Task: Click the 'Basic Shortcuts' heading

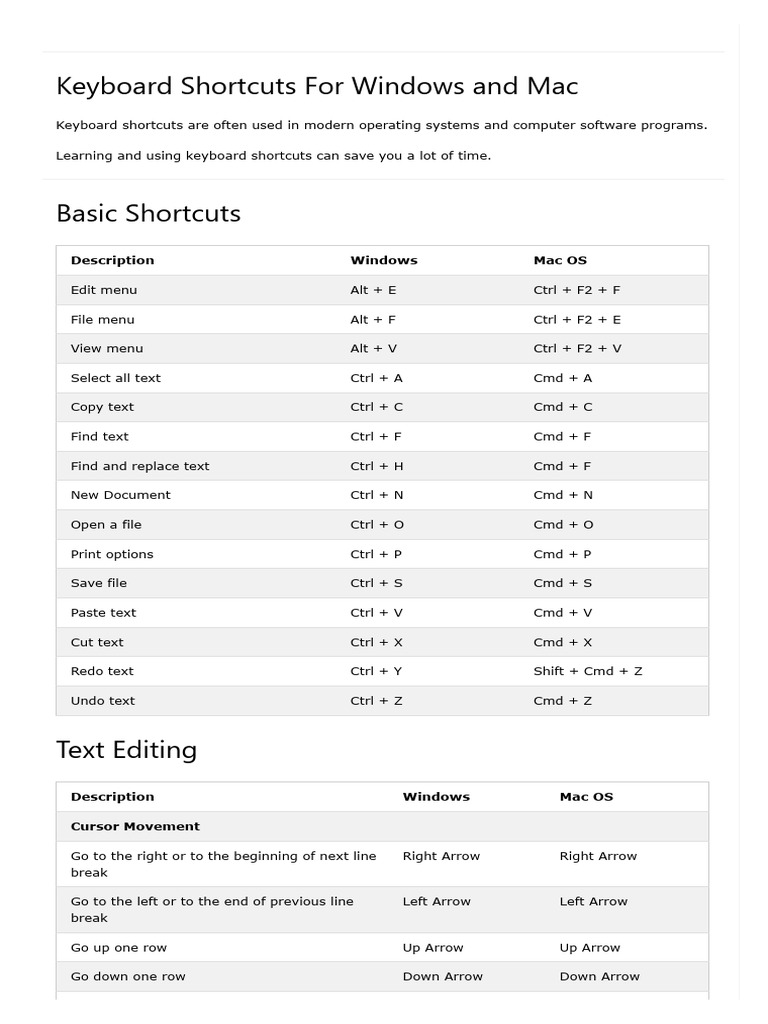Action: click(148, 213)
